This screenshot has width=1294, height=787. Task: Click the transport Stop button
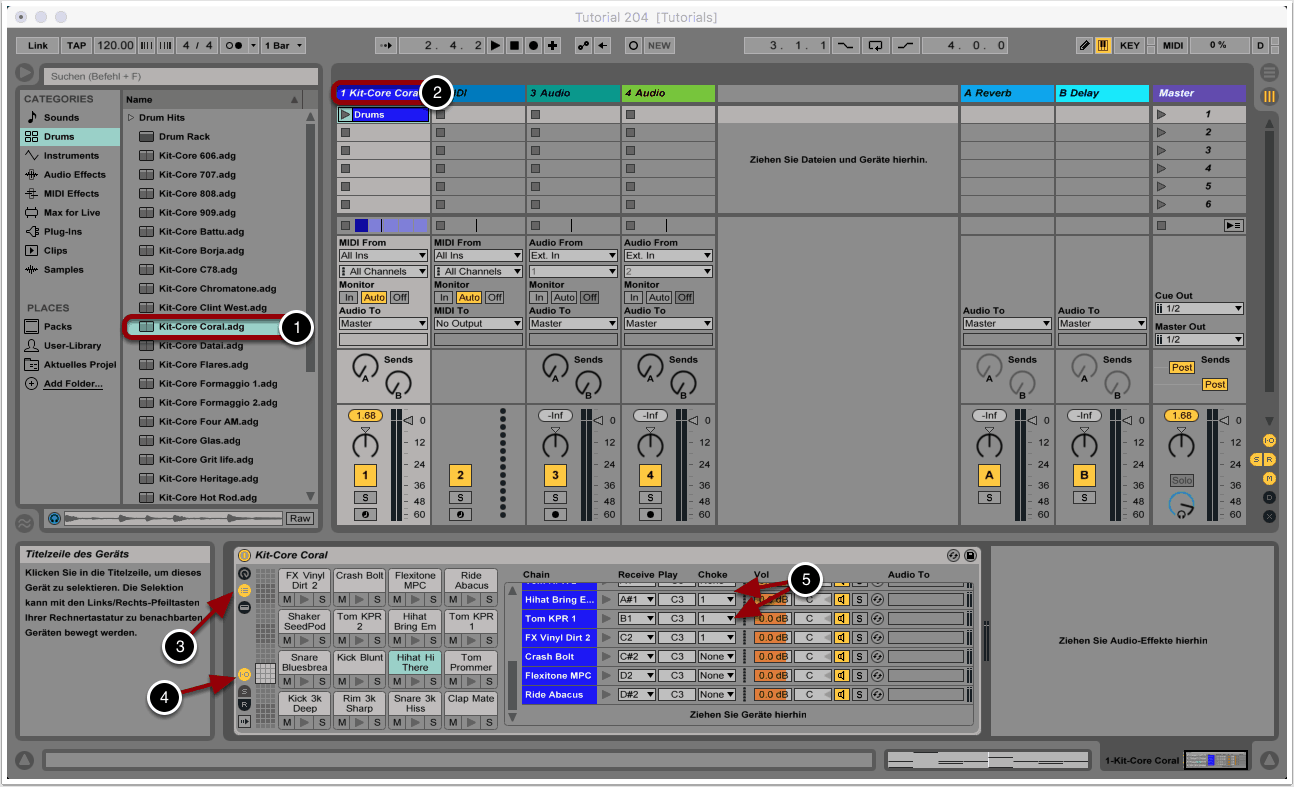515,45
